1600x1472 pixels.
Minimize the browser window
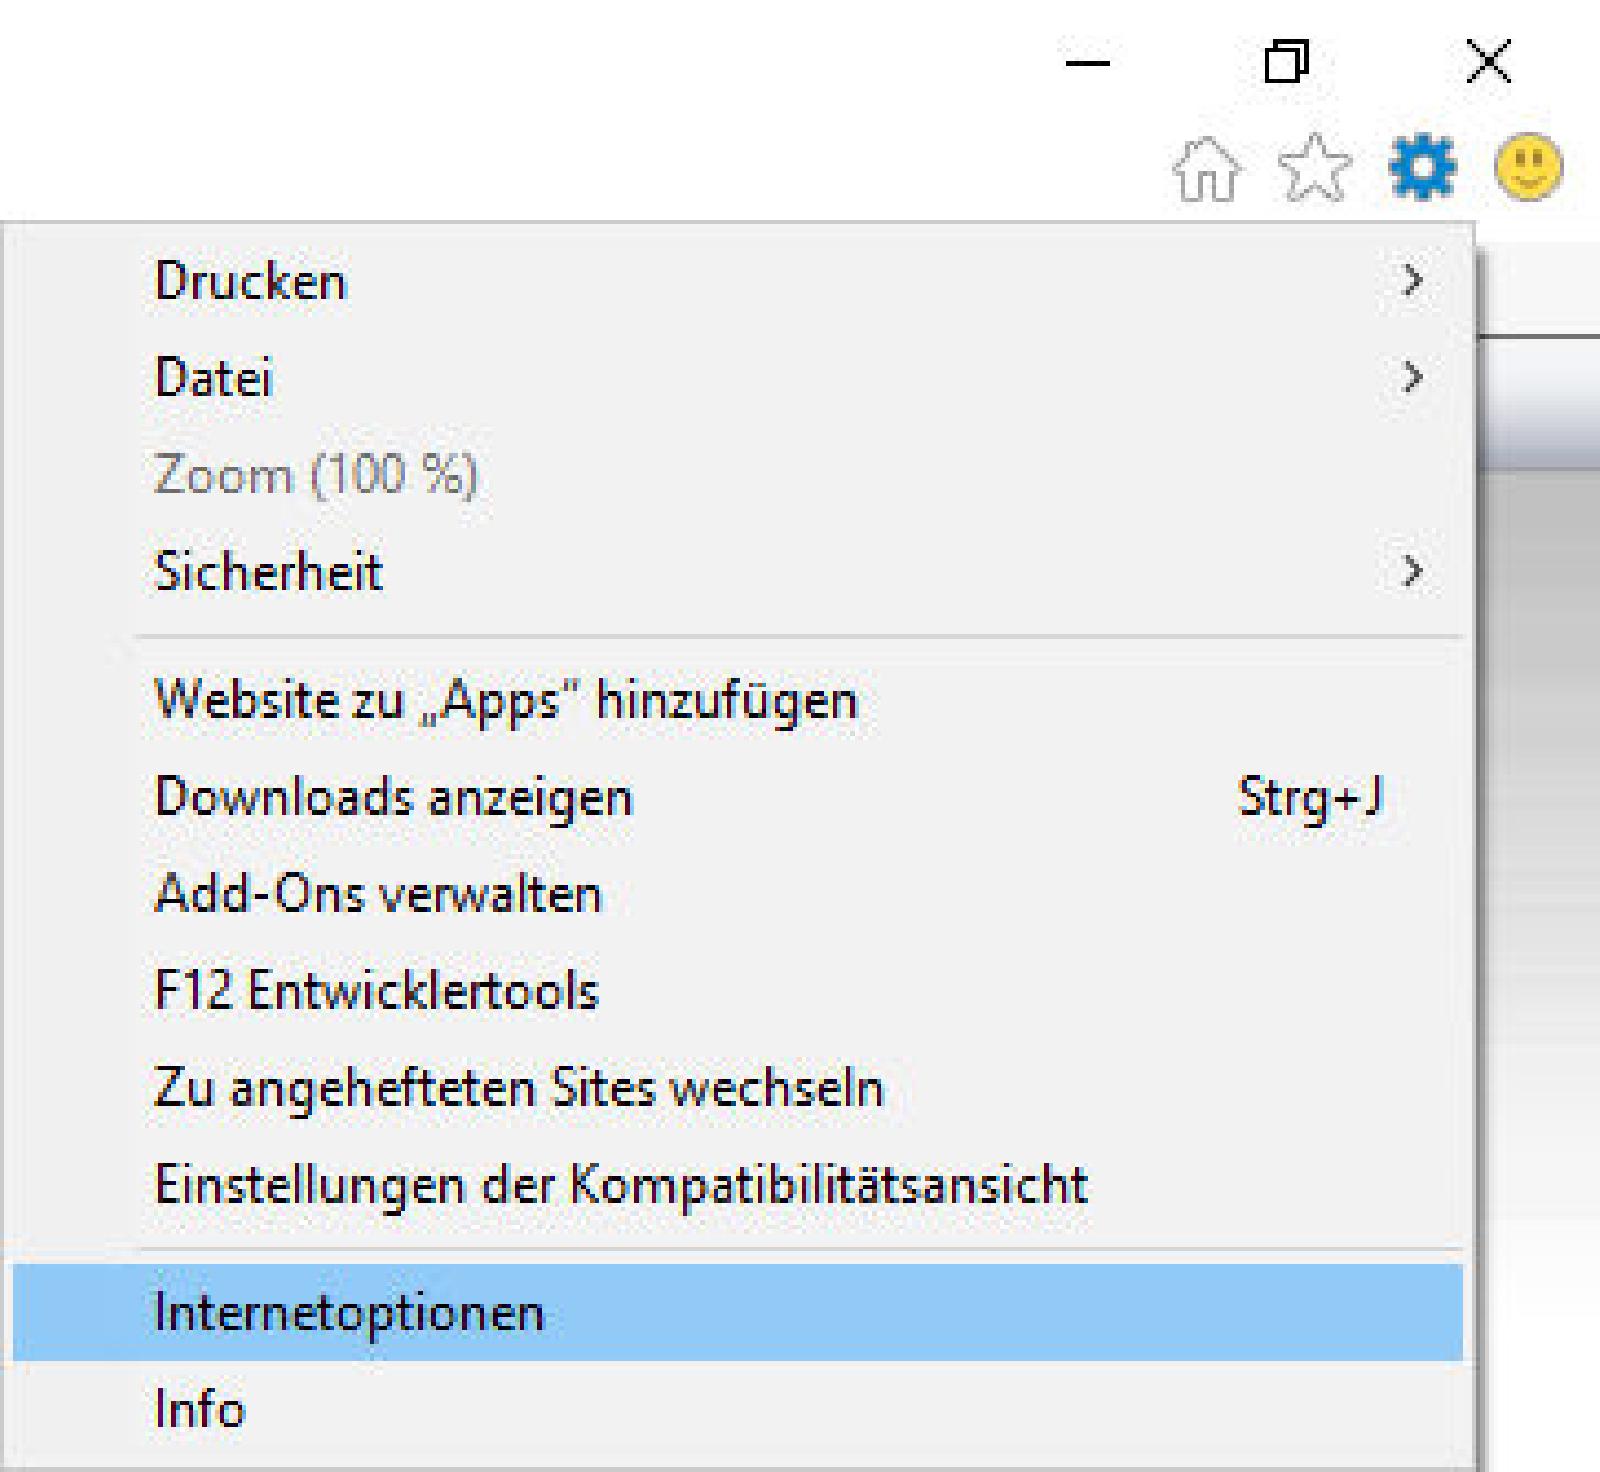tap(1088, 64)
